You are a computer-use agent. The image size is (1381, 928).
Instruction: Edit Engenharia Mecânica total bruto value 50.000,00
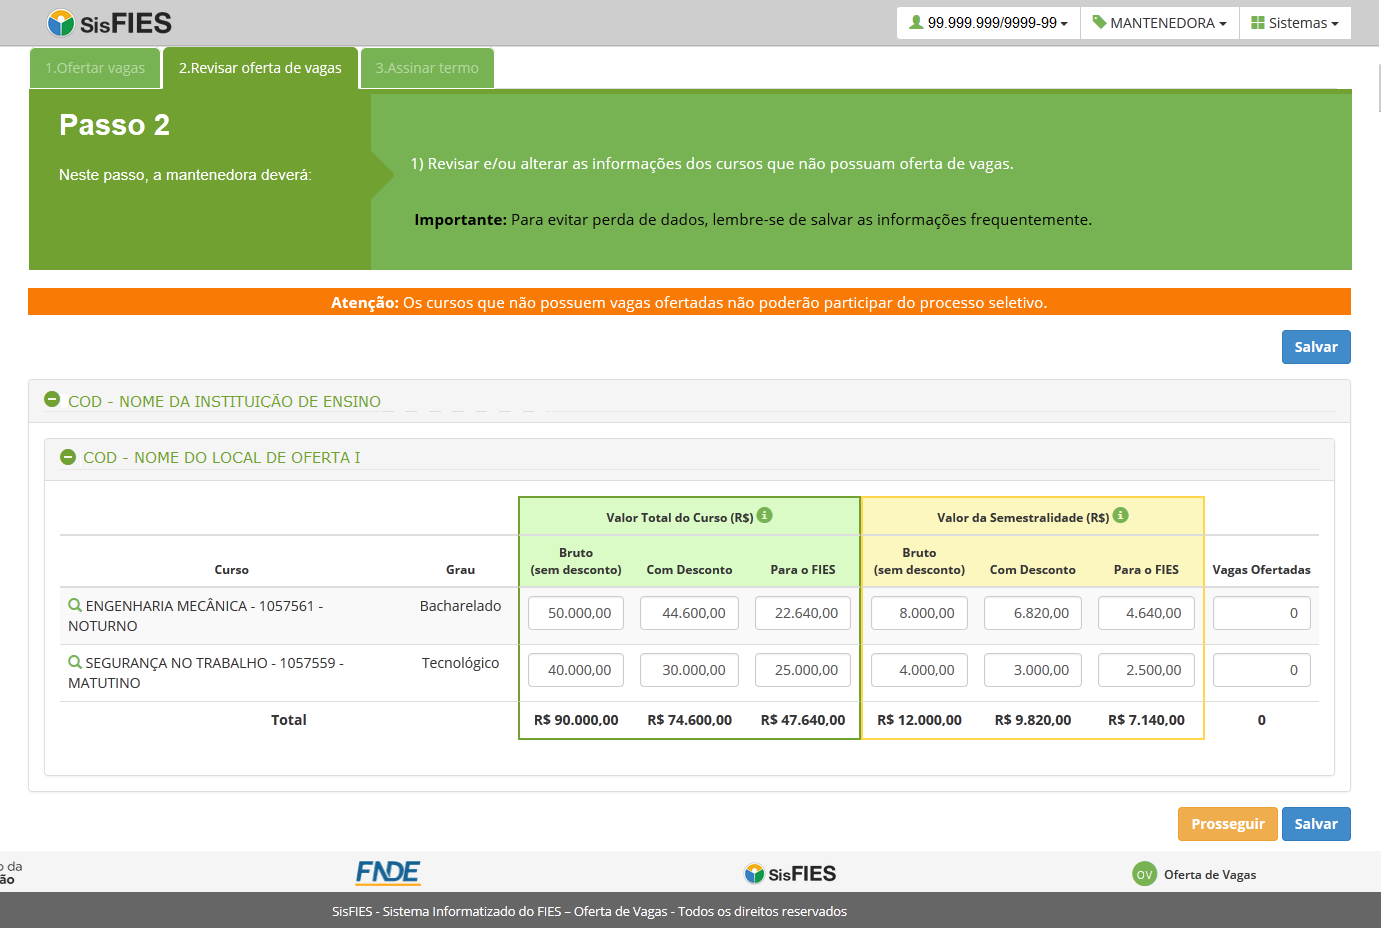(576, 613)
